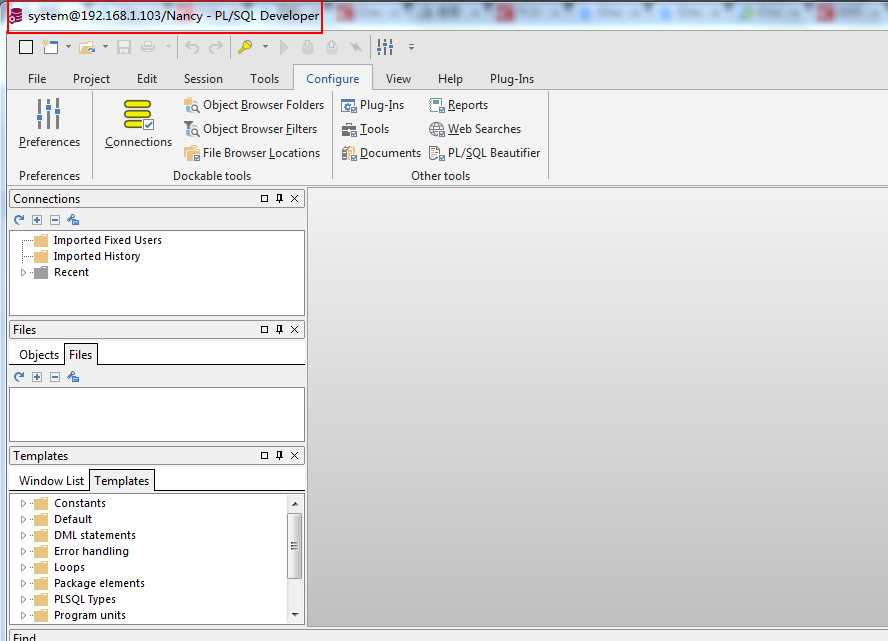
Task: Click the minus icon in Files panel toolbar
Action: click(x=55, y=377)
